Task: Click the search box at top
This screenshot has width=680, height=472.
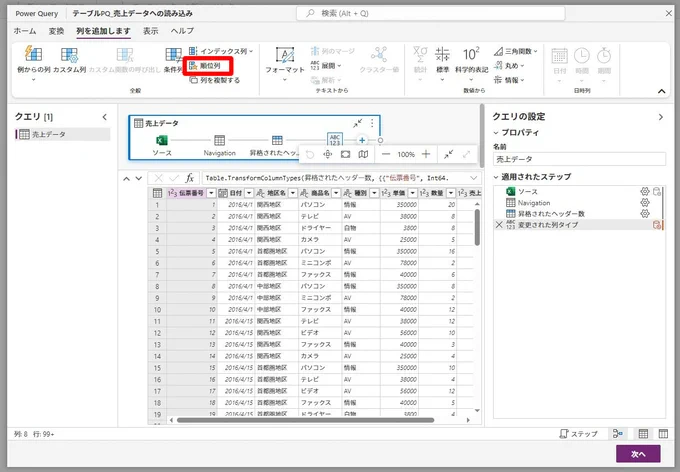Action: point(431,13)
